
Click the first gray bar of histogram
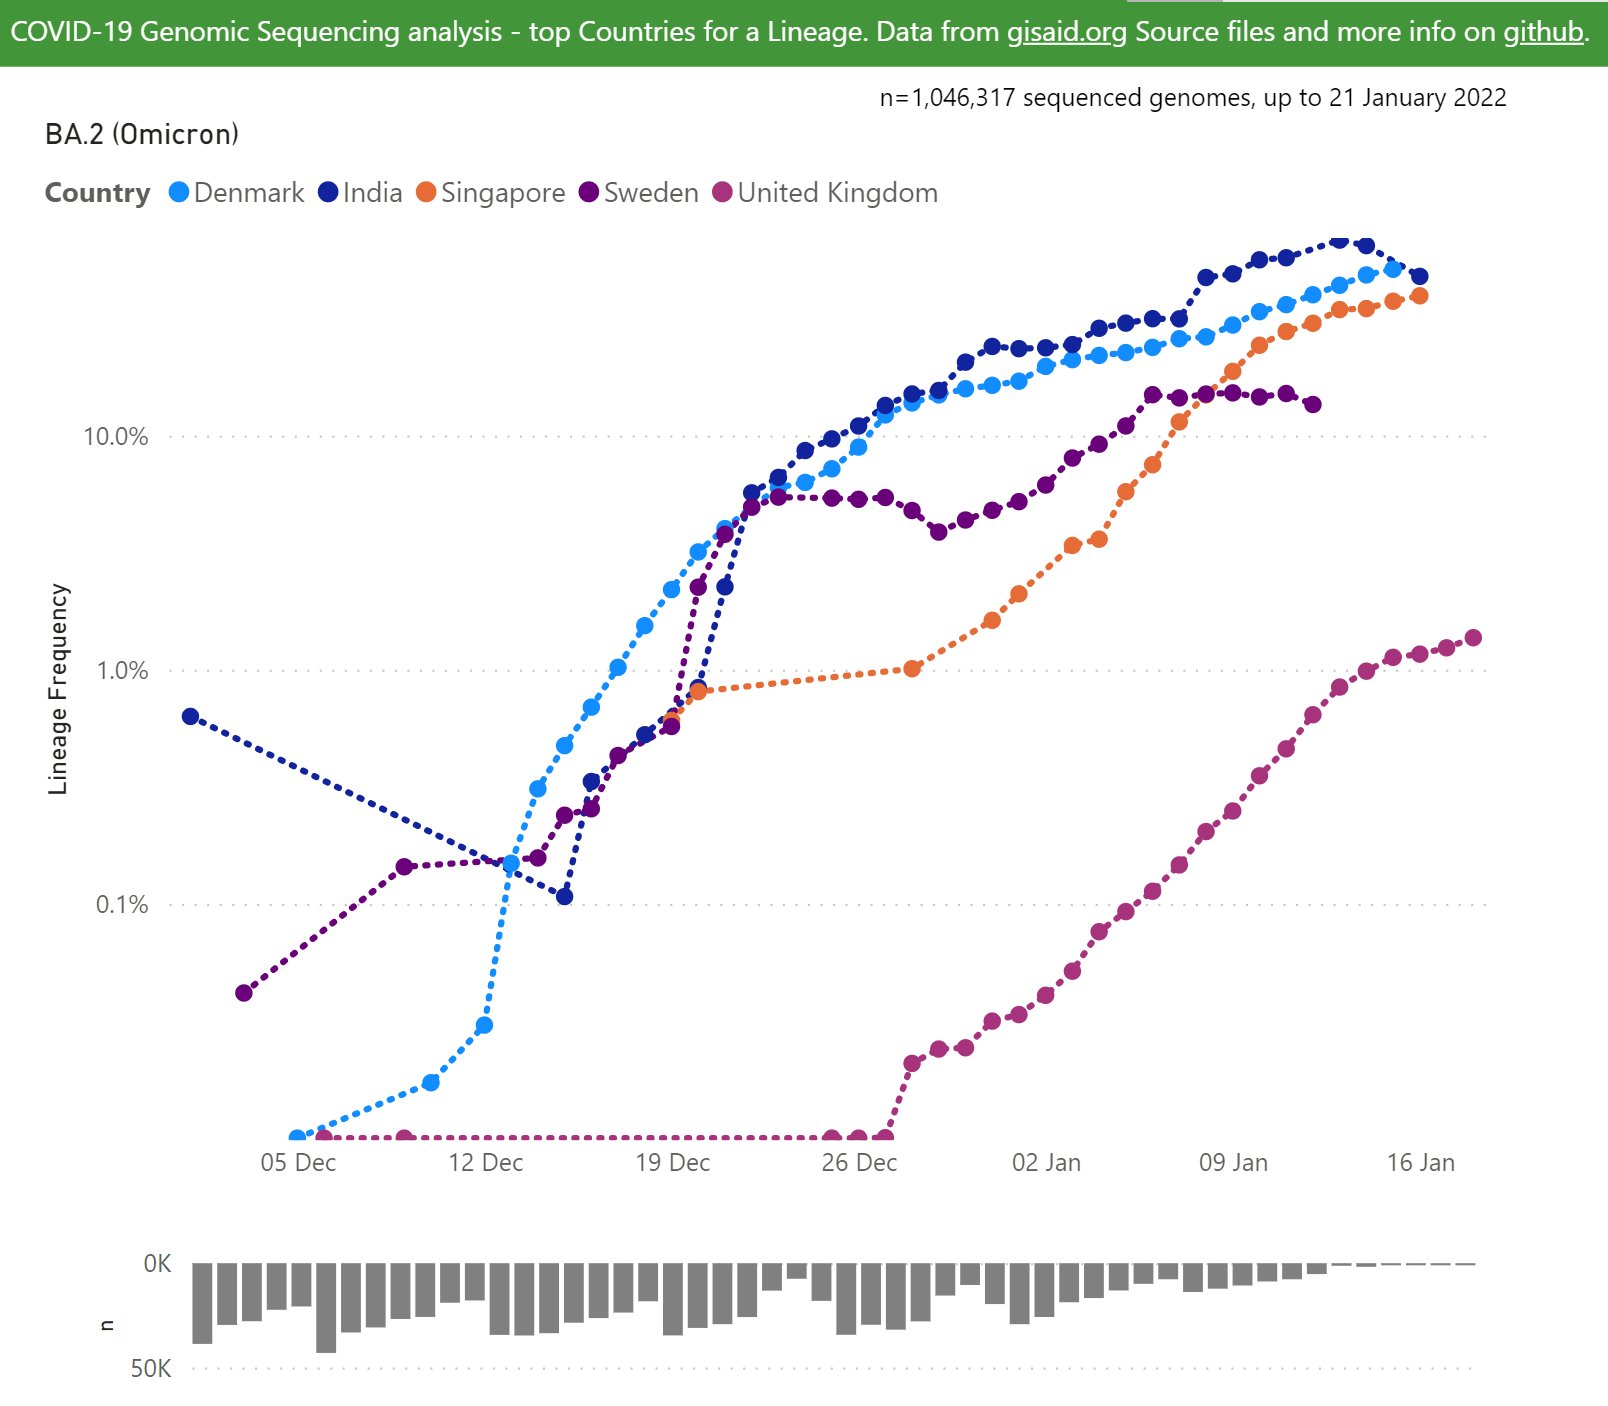point(202,1303)
